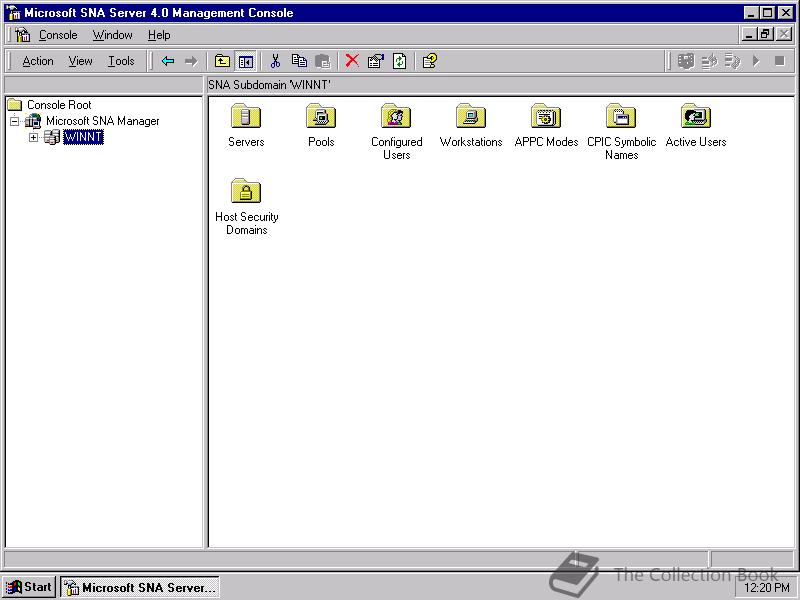Open the Action menu
800x600 pixels.
click(38, 61)
